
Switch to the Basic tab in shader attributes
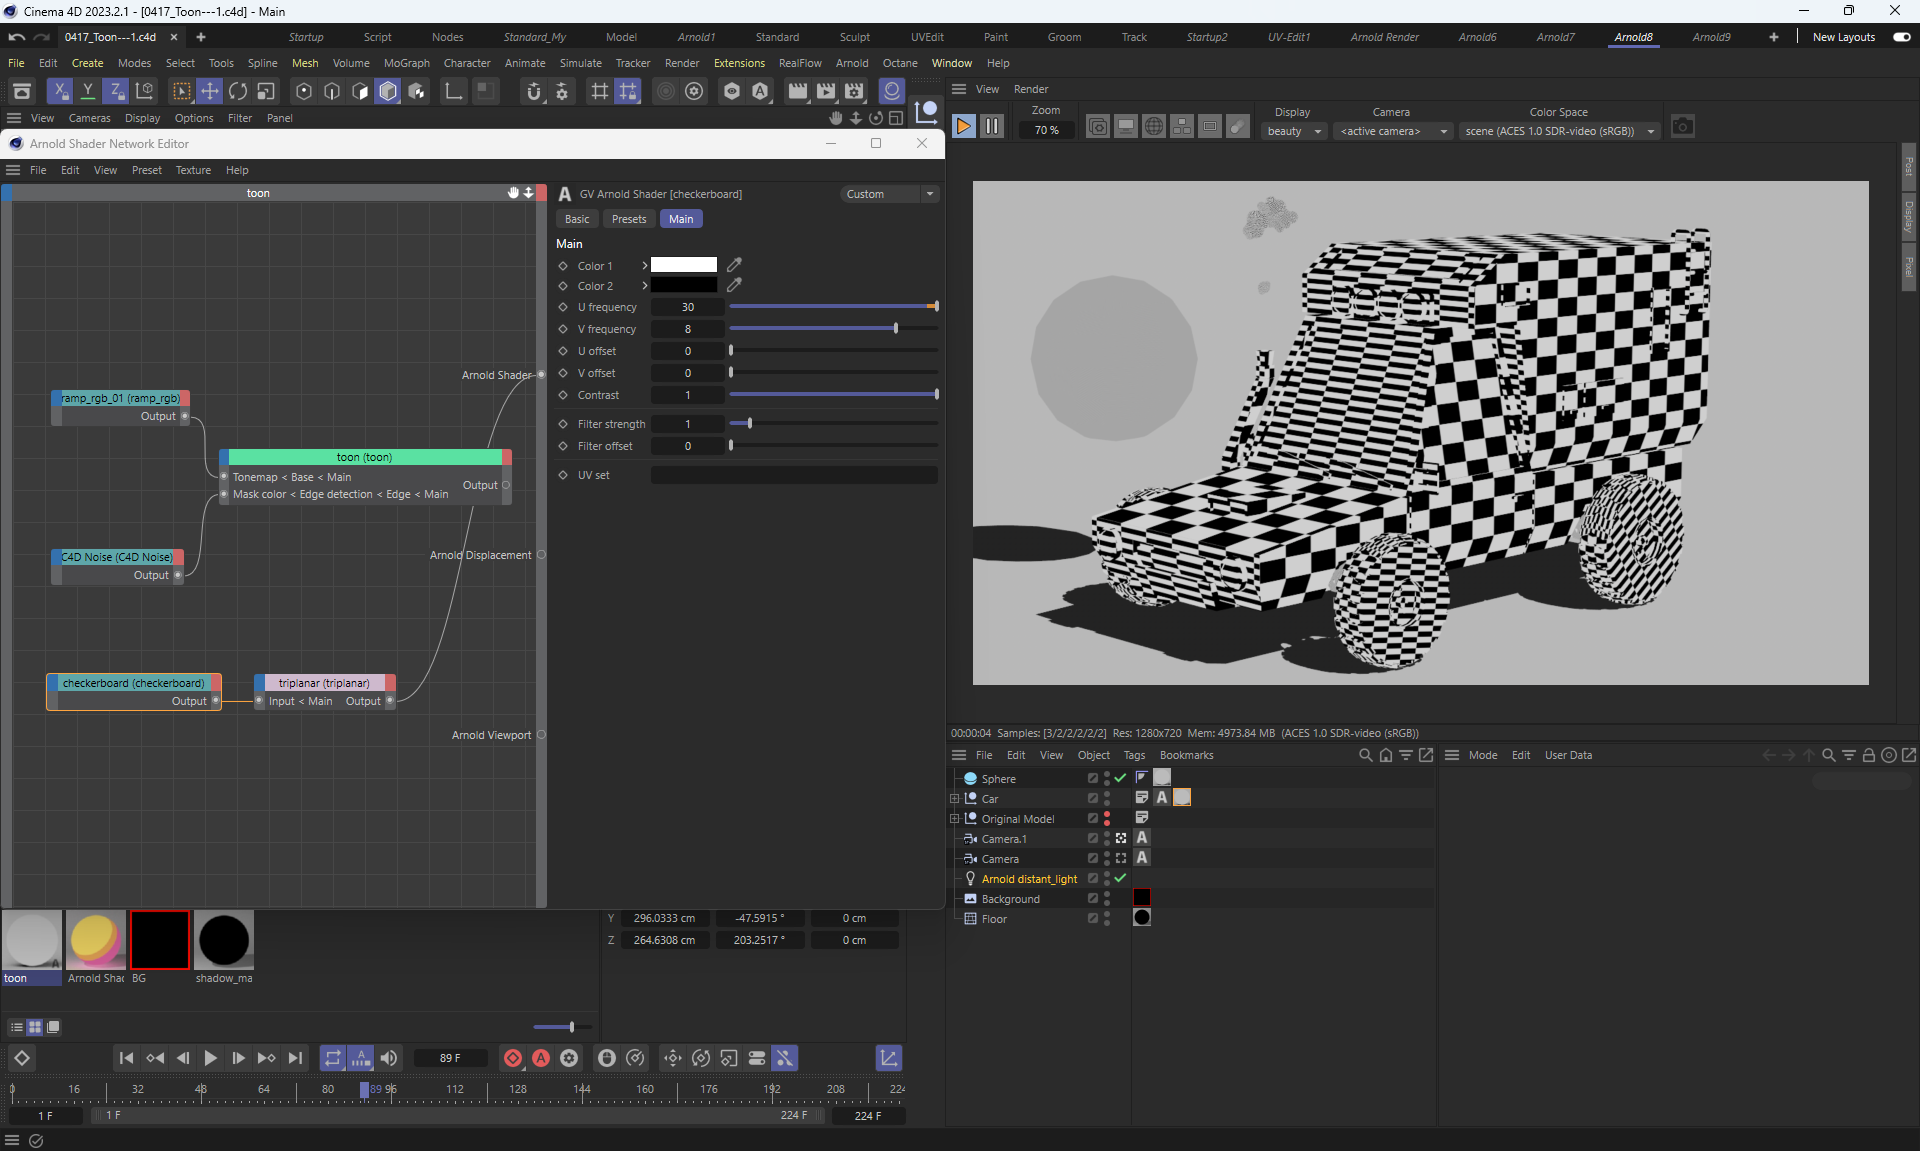pos(577,219)
